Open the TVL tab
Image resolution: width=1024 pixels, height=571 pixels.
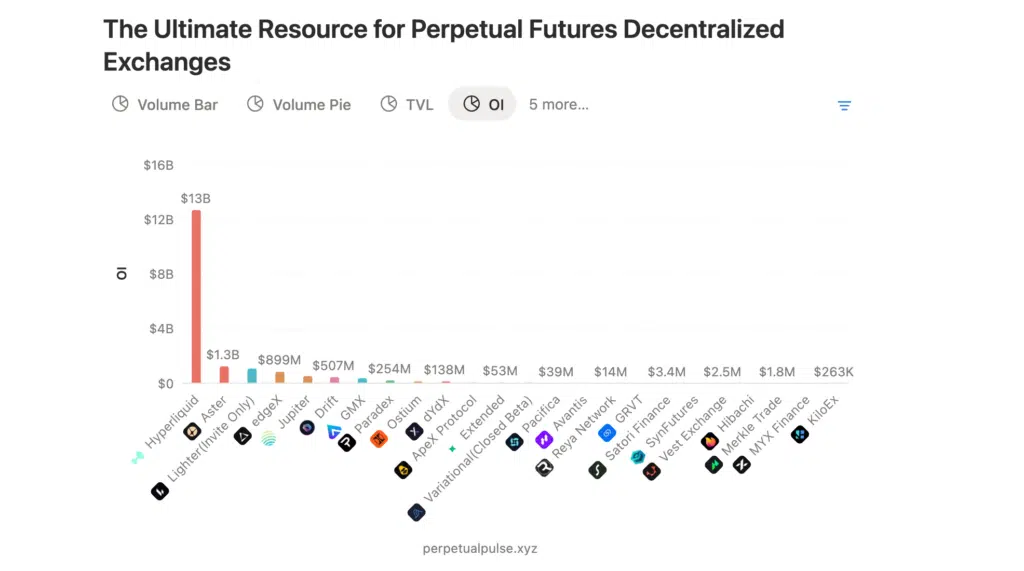coord(406,104)
